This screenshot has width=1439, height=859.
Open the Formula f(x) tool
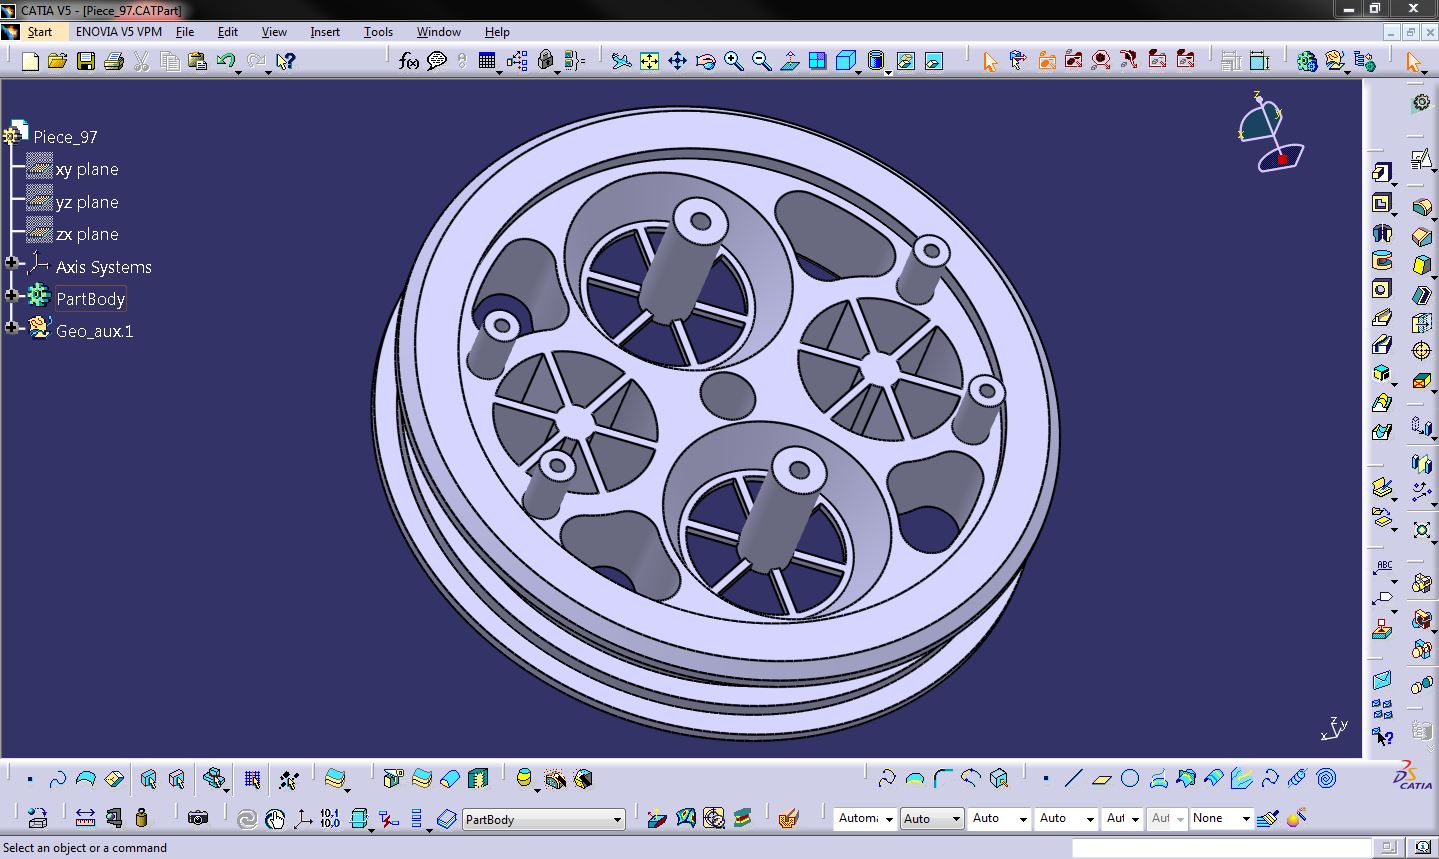pos(408,62)
